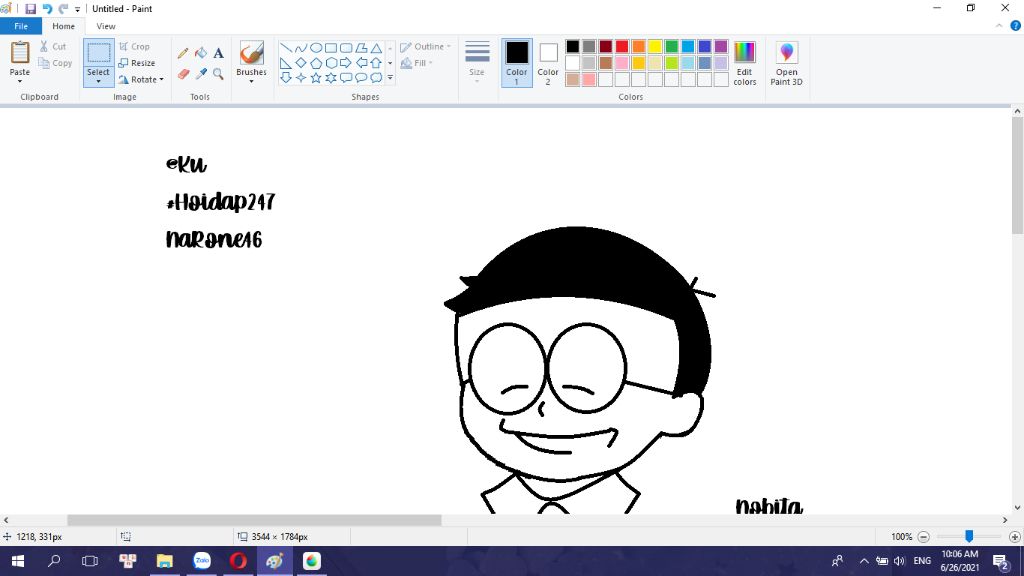Click the Resize button

pyautogui.click(x=137, y=63)
